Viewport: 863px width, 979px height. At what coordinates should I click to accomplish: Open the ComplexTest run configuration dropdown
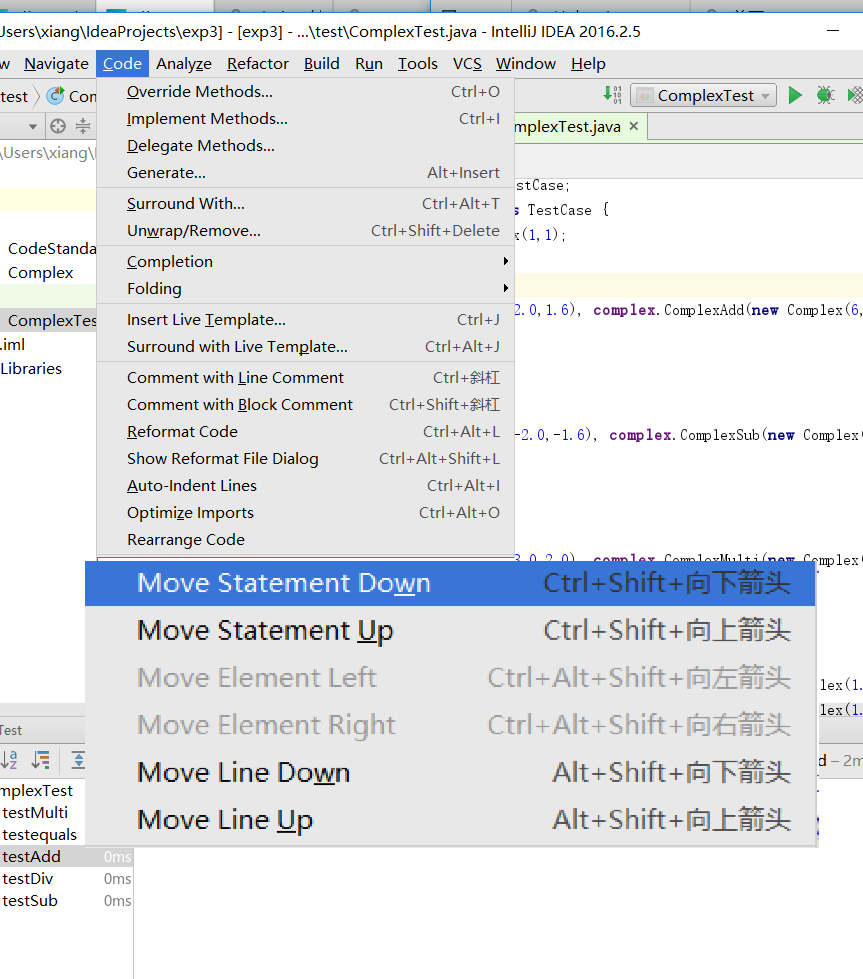point(703,95)
